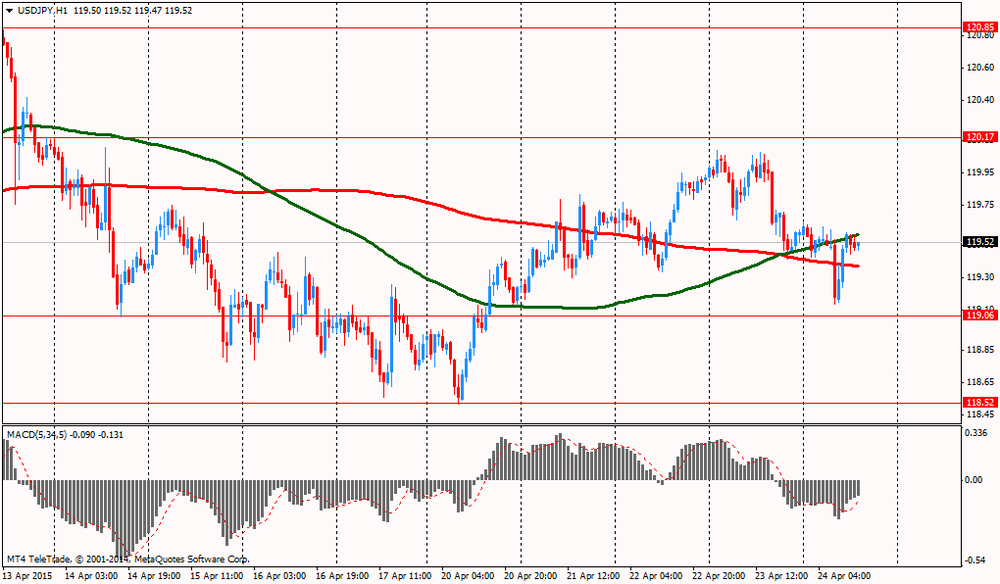Click the 17 Apr 11:00 time label

(x=405, y=576)
